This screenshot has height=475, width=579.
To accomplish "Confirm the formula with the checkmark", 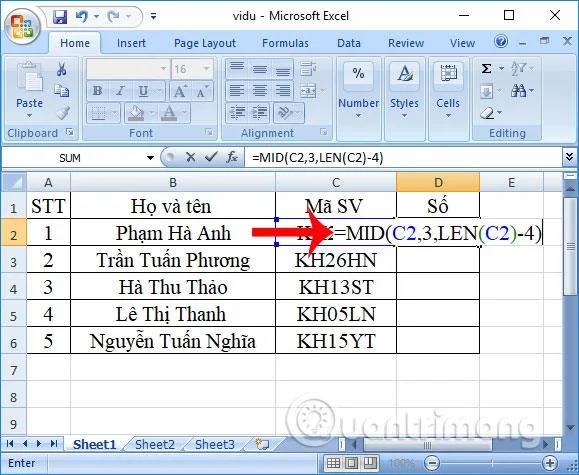I will tap(211, 157).
